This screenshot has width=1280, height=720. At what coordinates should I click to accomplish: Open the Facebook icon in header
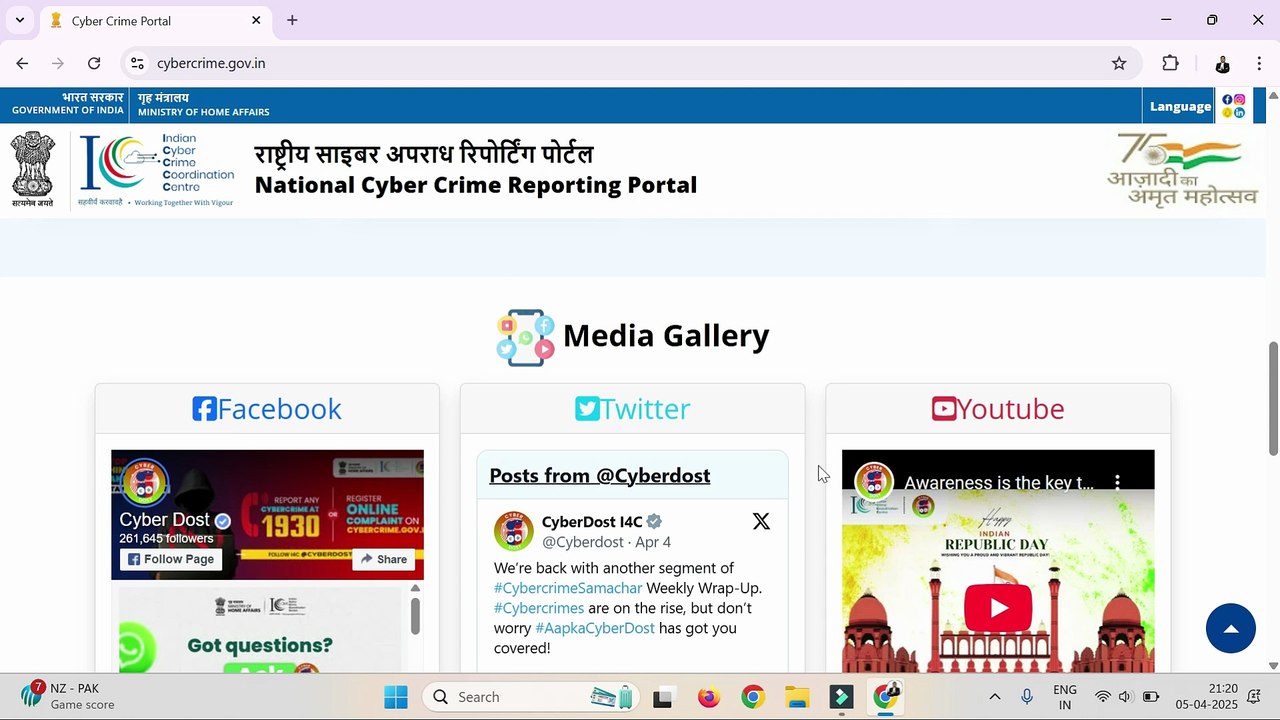1227,99
